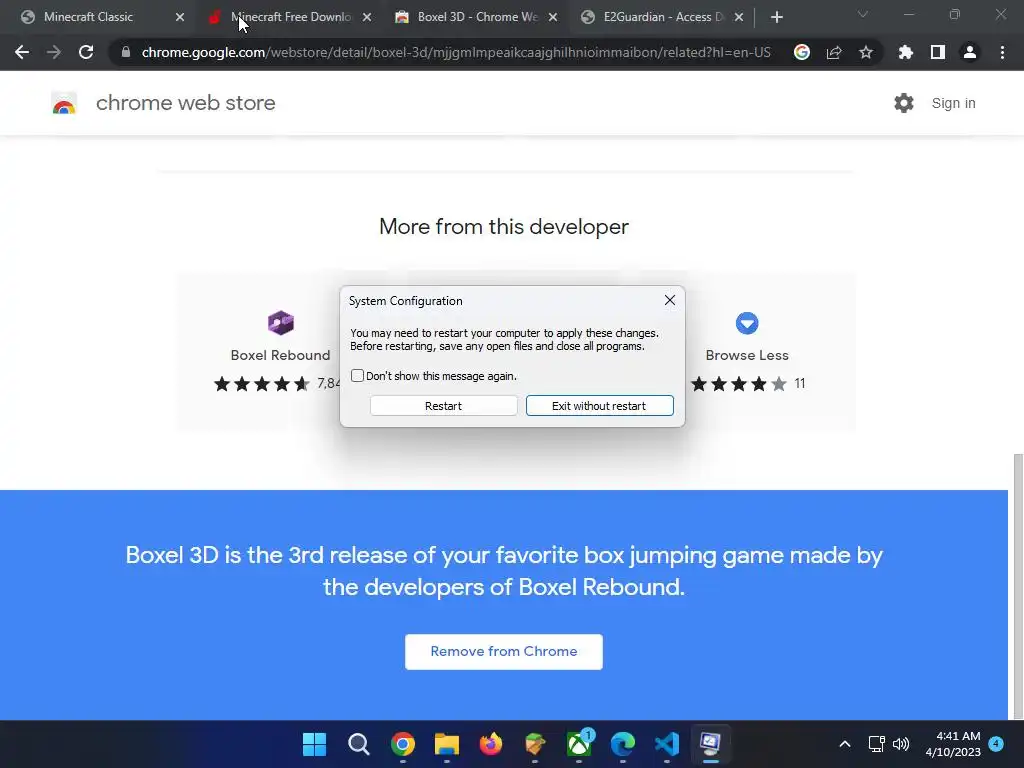
Task: Close the Minecraft Free Download tab
Action: point(366,17)
